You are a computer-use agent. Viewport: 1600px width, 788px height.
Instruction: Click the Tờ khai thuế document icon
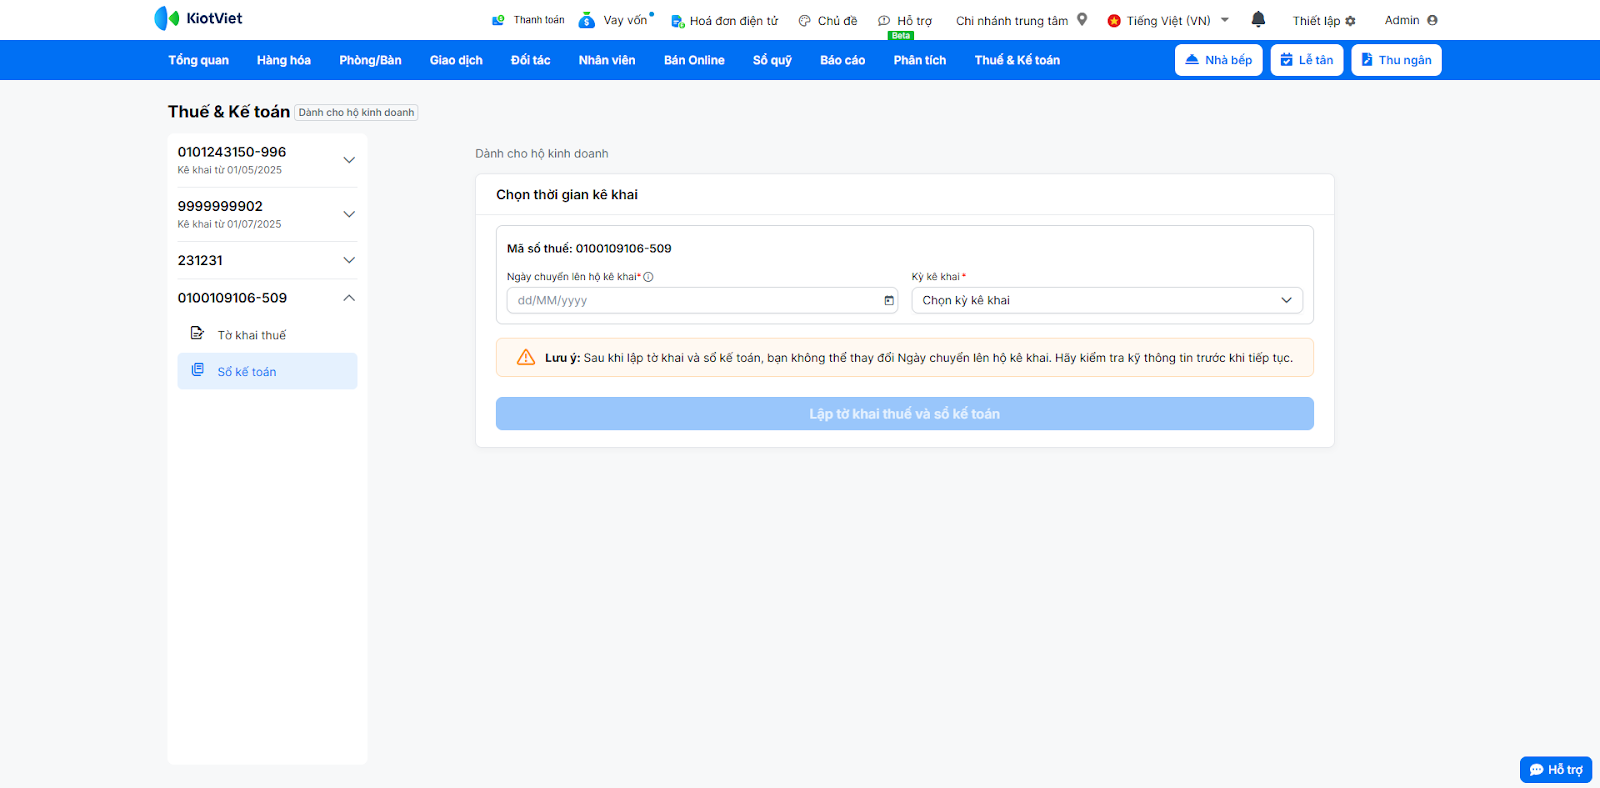197,333
